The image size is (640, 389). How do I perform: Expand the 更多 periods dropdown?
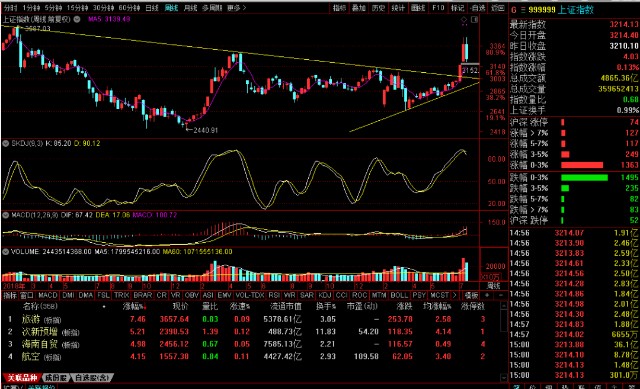pos(237,8)
